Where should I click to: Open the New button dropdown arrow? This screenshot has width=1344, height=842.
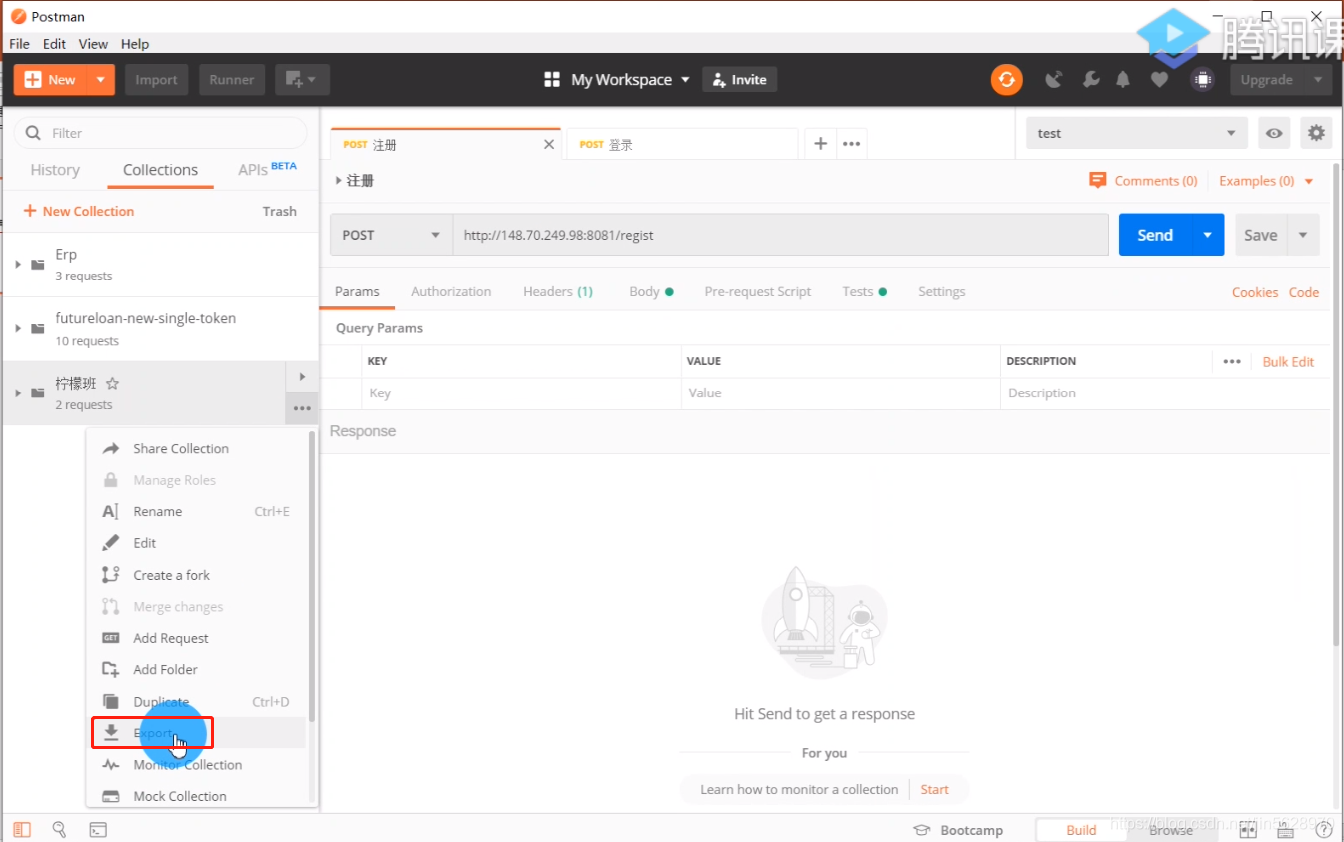[x=100, y=80]
